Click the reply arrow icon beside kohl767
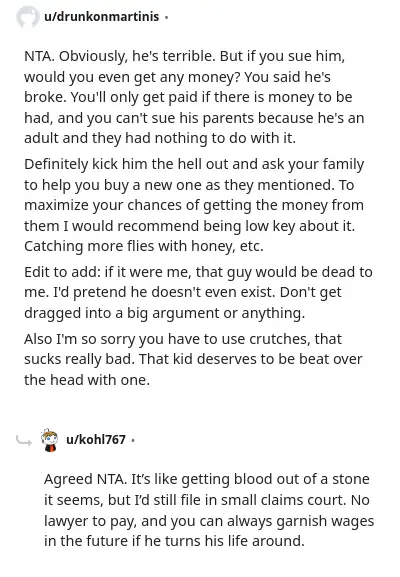This screenshot has width=400, height=577. (24, 440)
